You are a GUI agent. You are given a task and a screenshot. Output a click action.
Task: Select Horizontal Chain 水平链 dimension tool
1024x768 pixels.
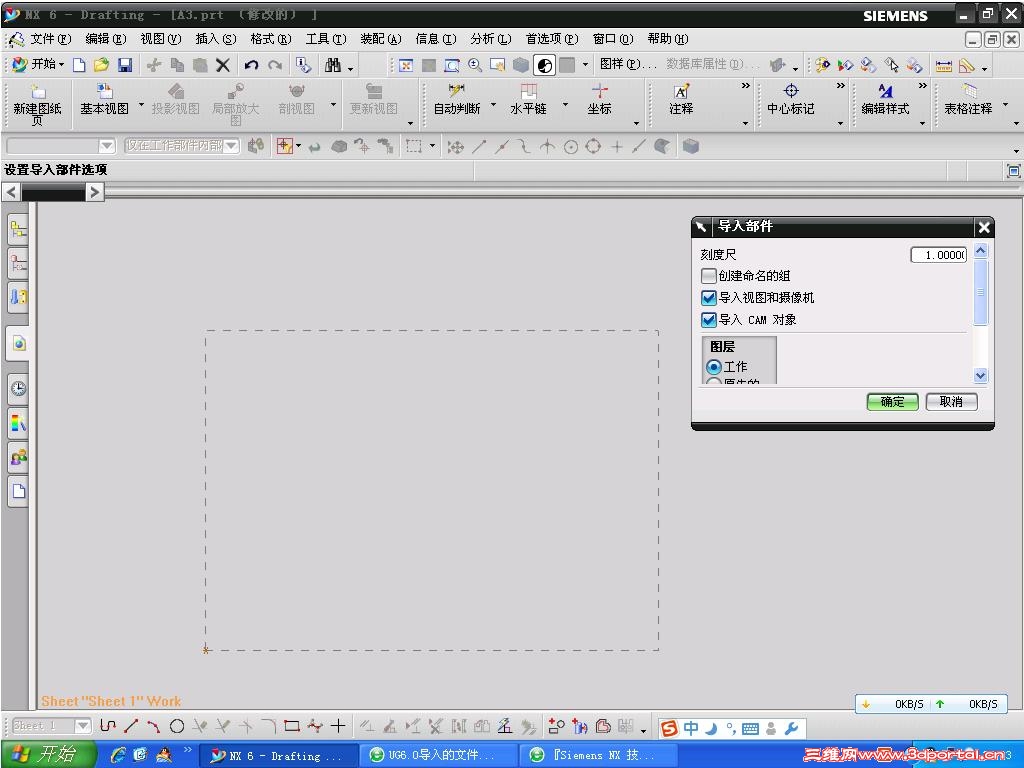pyautogui.click(x=528, y=99)
